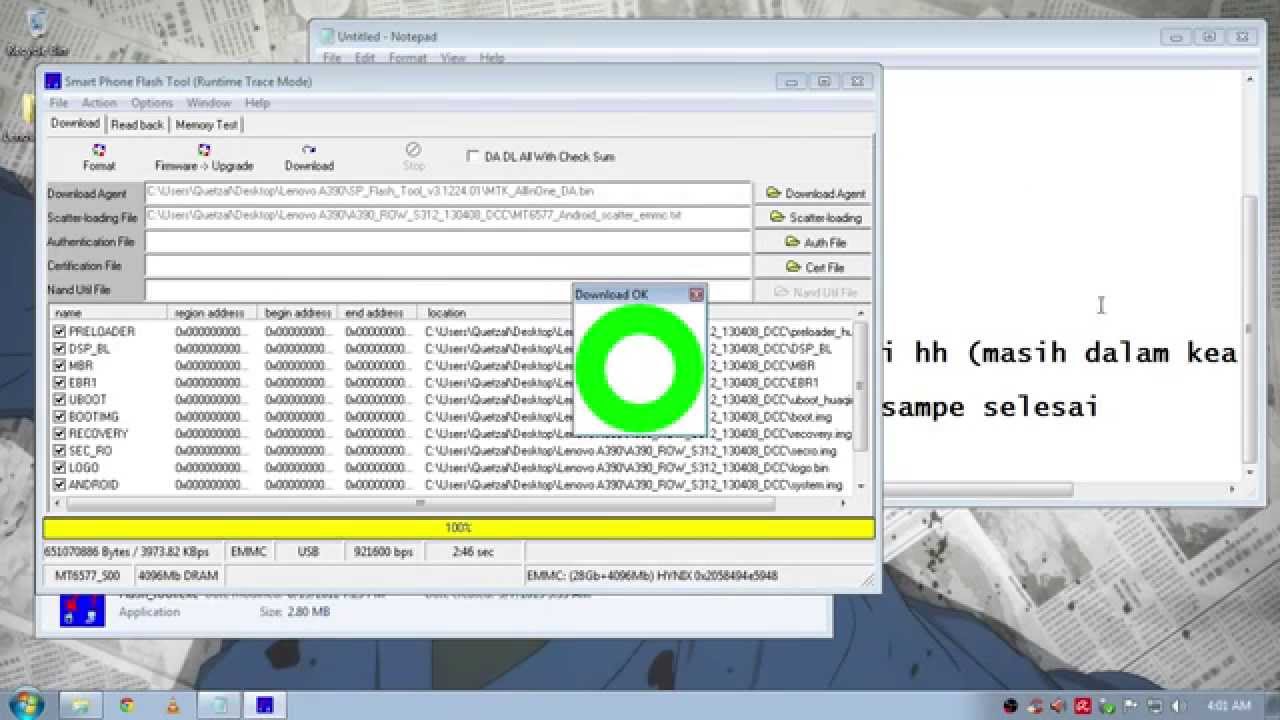Click the Format toolbar icon
Viewport: 1280px width, 720px height.
point(99,157)
